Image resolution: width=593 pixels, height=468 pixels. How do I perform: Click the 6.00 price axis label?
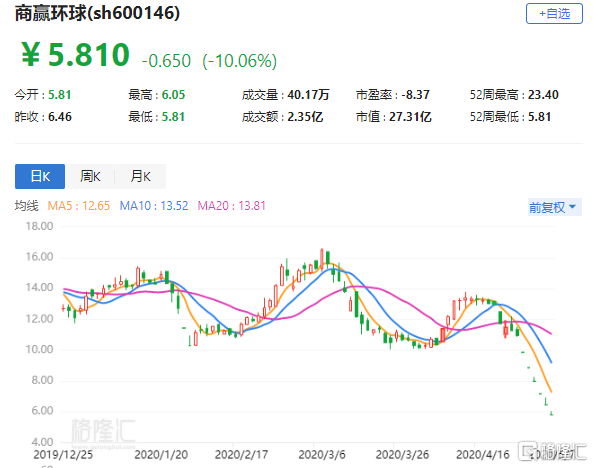[42, 411]
